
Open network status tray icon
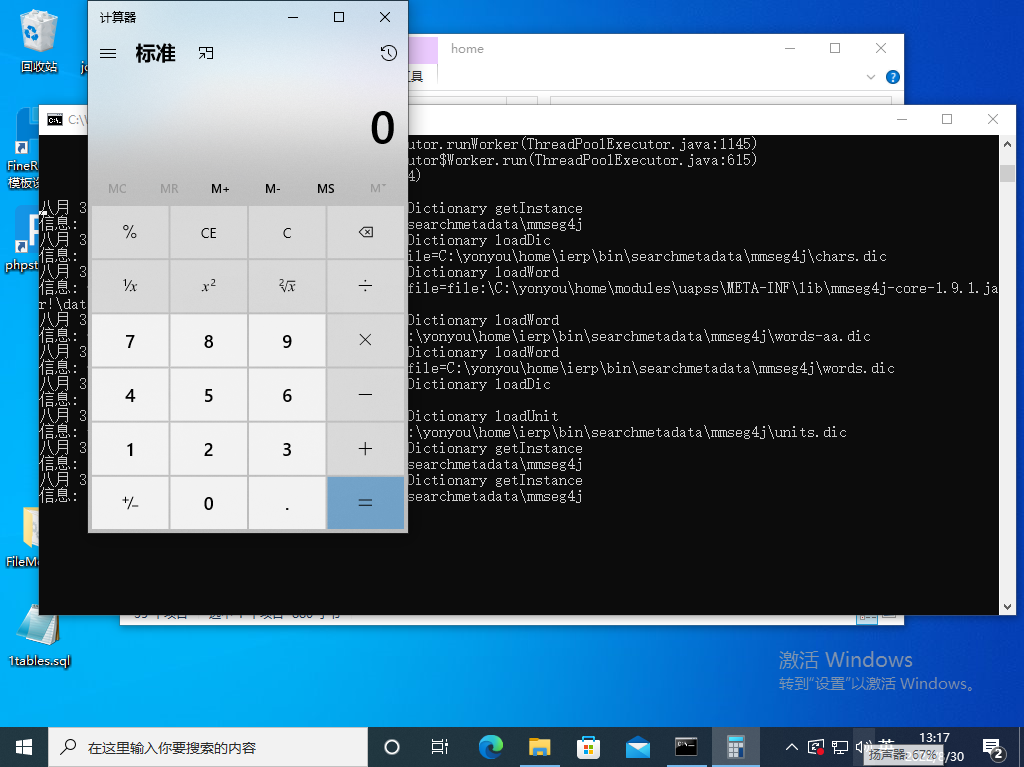pos(840,747)
